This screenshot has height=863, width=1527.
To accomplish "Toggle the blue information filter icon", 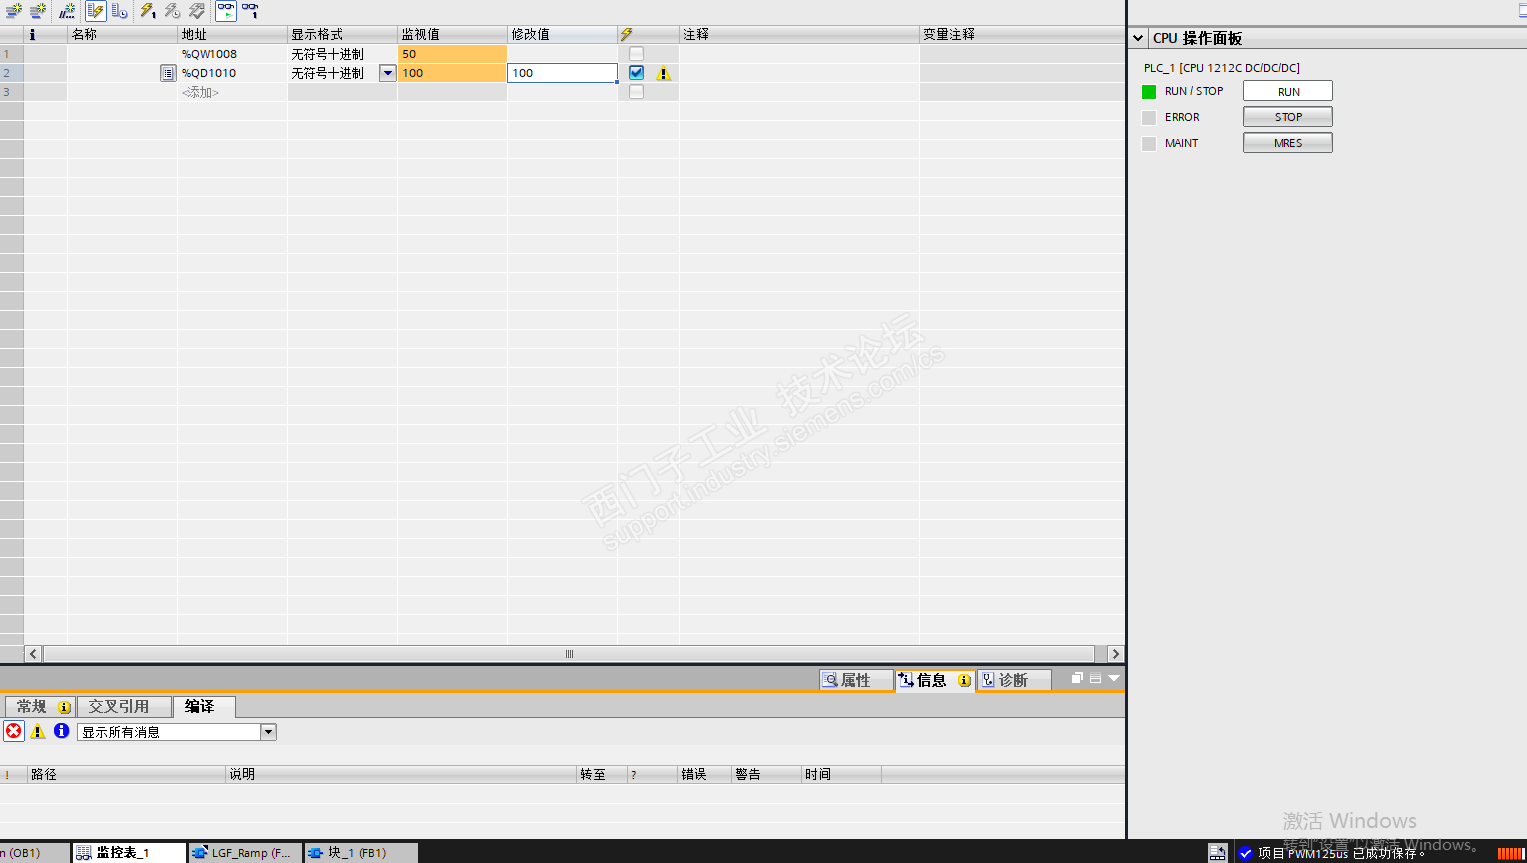I will pyautogui.click(x=62, y=731).
